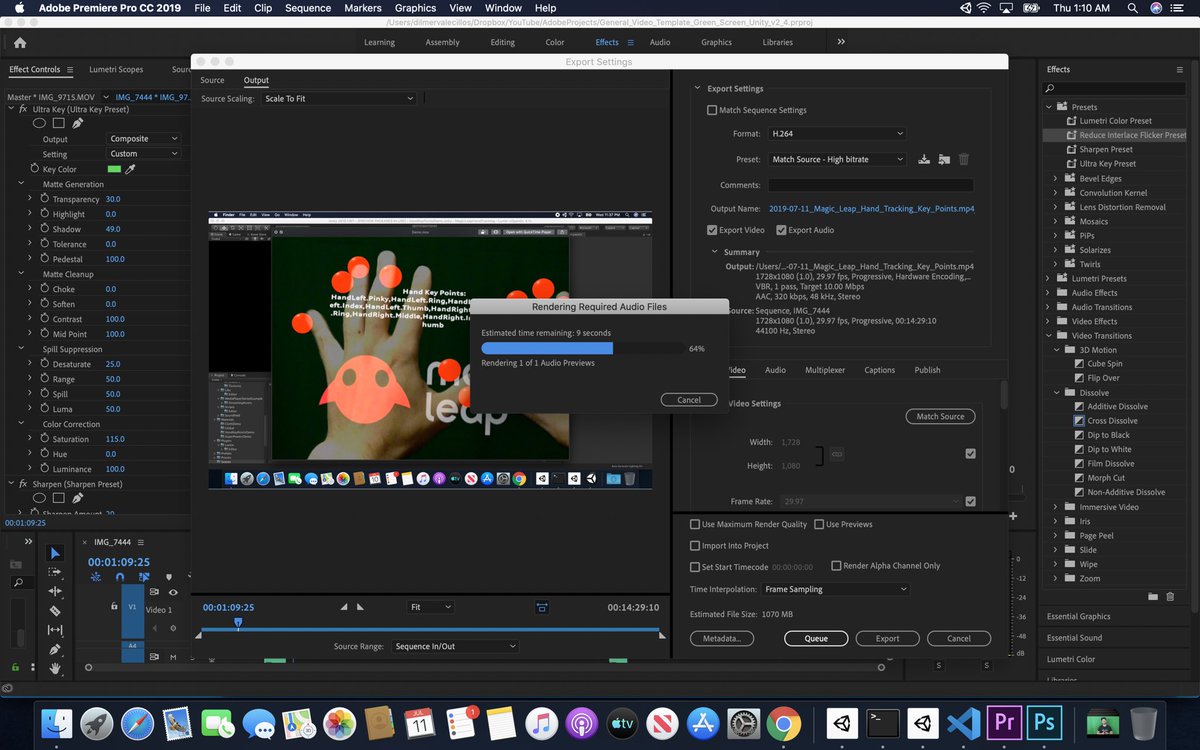Click the free draw bezier mask pen
The image size is (1200, 750).
[77, 123]
